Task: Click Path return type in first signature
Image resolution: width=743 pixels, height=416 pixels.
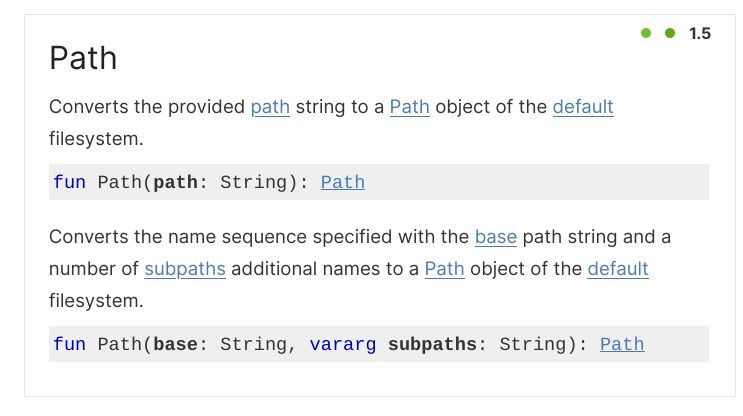Action: coord(343,182)
